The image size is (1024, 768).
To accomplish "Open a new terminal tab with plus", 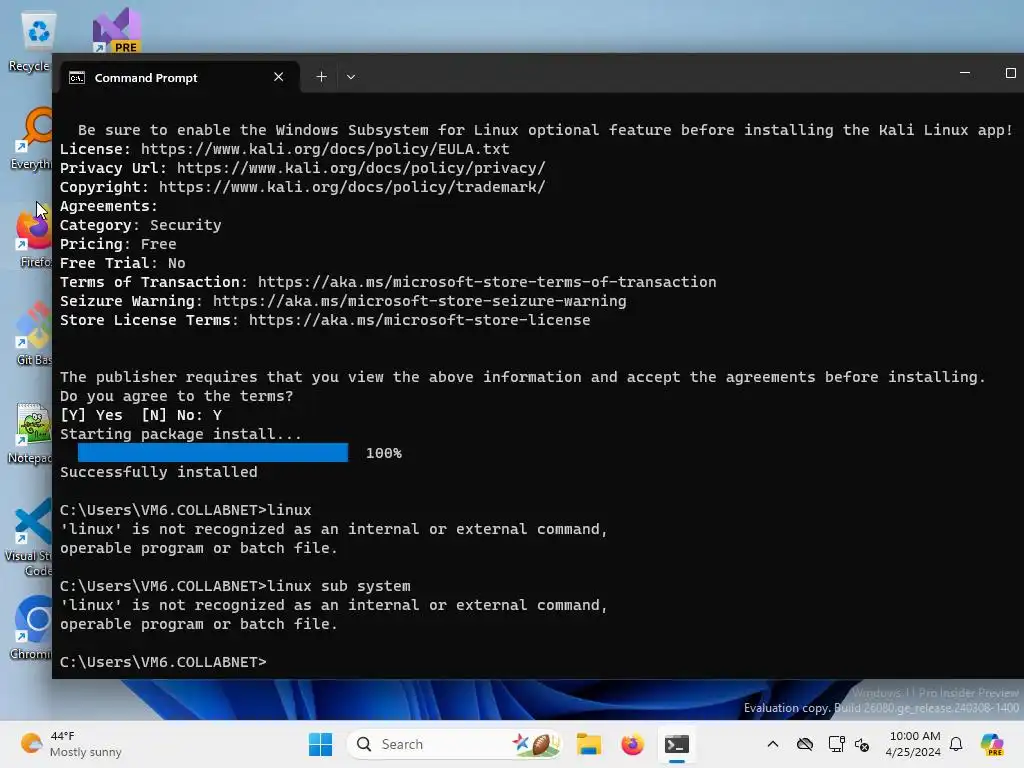I will tap(321, 77).
